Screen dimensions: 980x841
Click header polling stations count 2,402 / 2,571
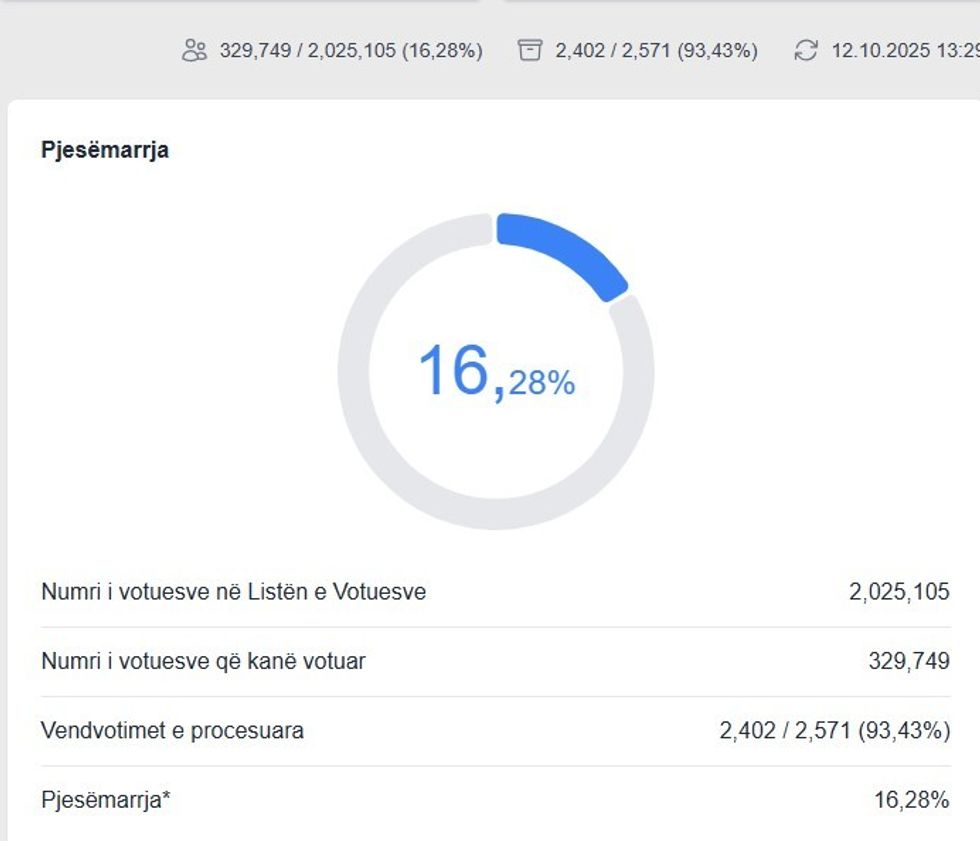[614, 51]
